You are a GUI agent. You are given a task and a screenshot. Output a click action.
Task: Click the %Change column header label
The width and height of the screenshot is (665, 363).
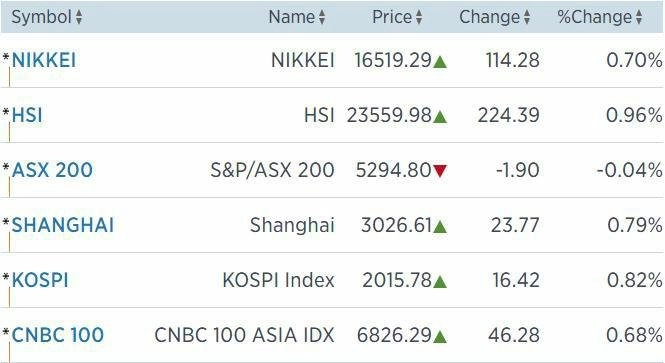click(595, 17)
